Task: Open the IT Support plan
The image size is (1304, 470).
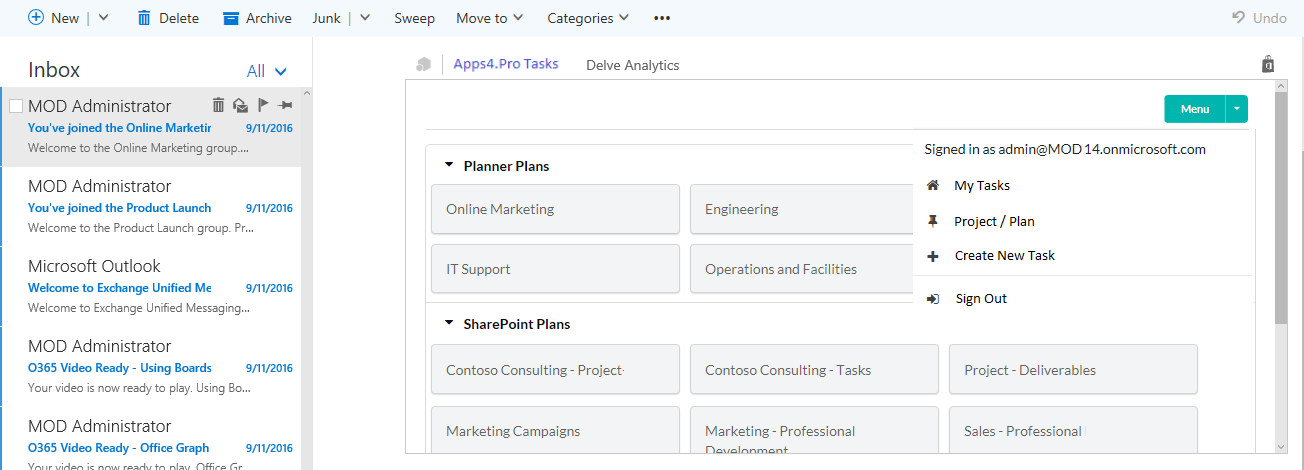Action: (x=555, y=269)
